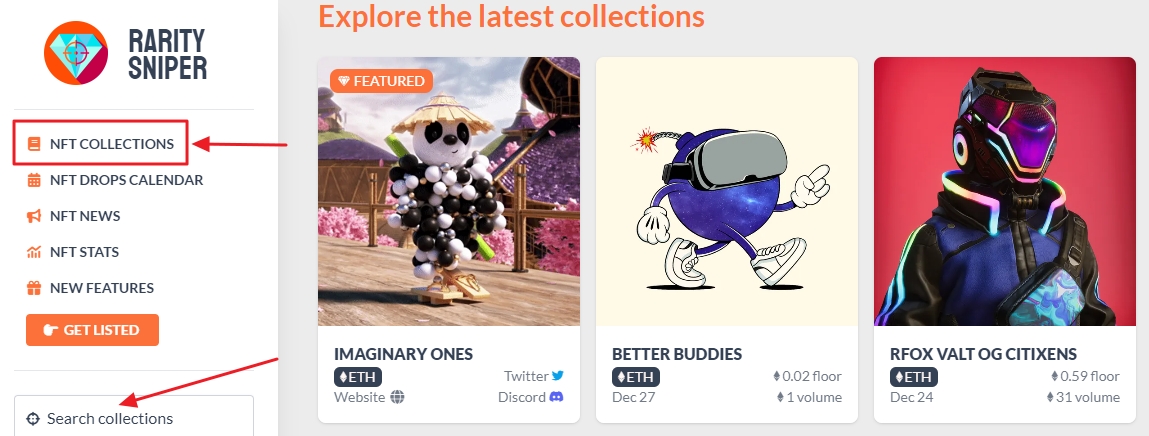1149x436 pixels.
Task: Click the Website globe icon on Imaginary Ones
Action: click(x=397, y=397)
